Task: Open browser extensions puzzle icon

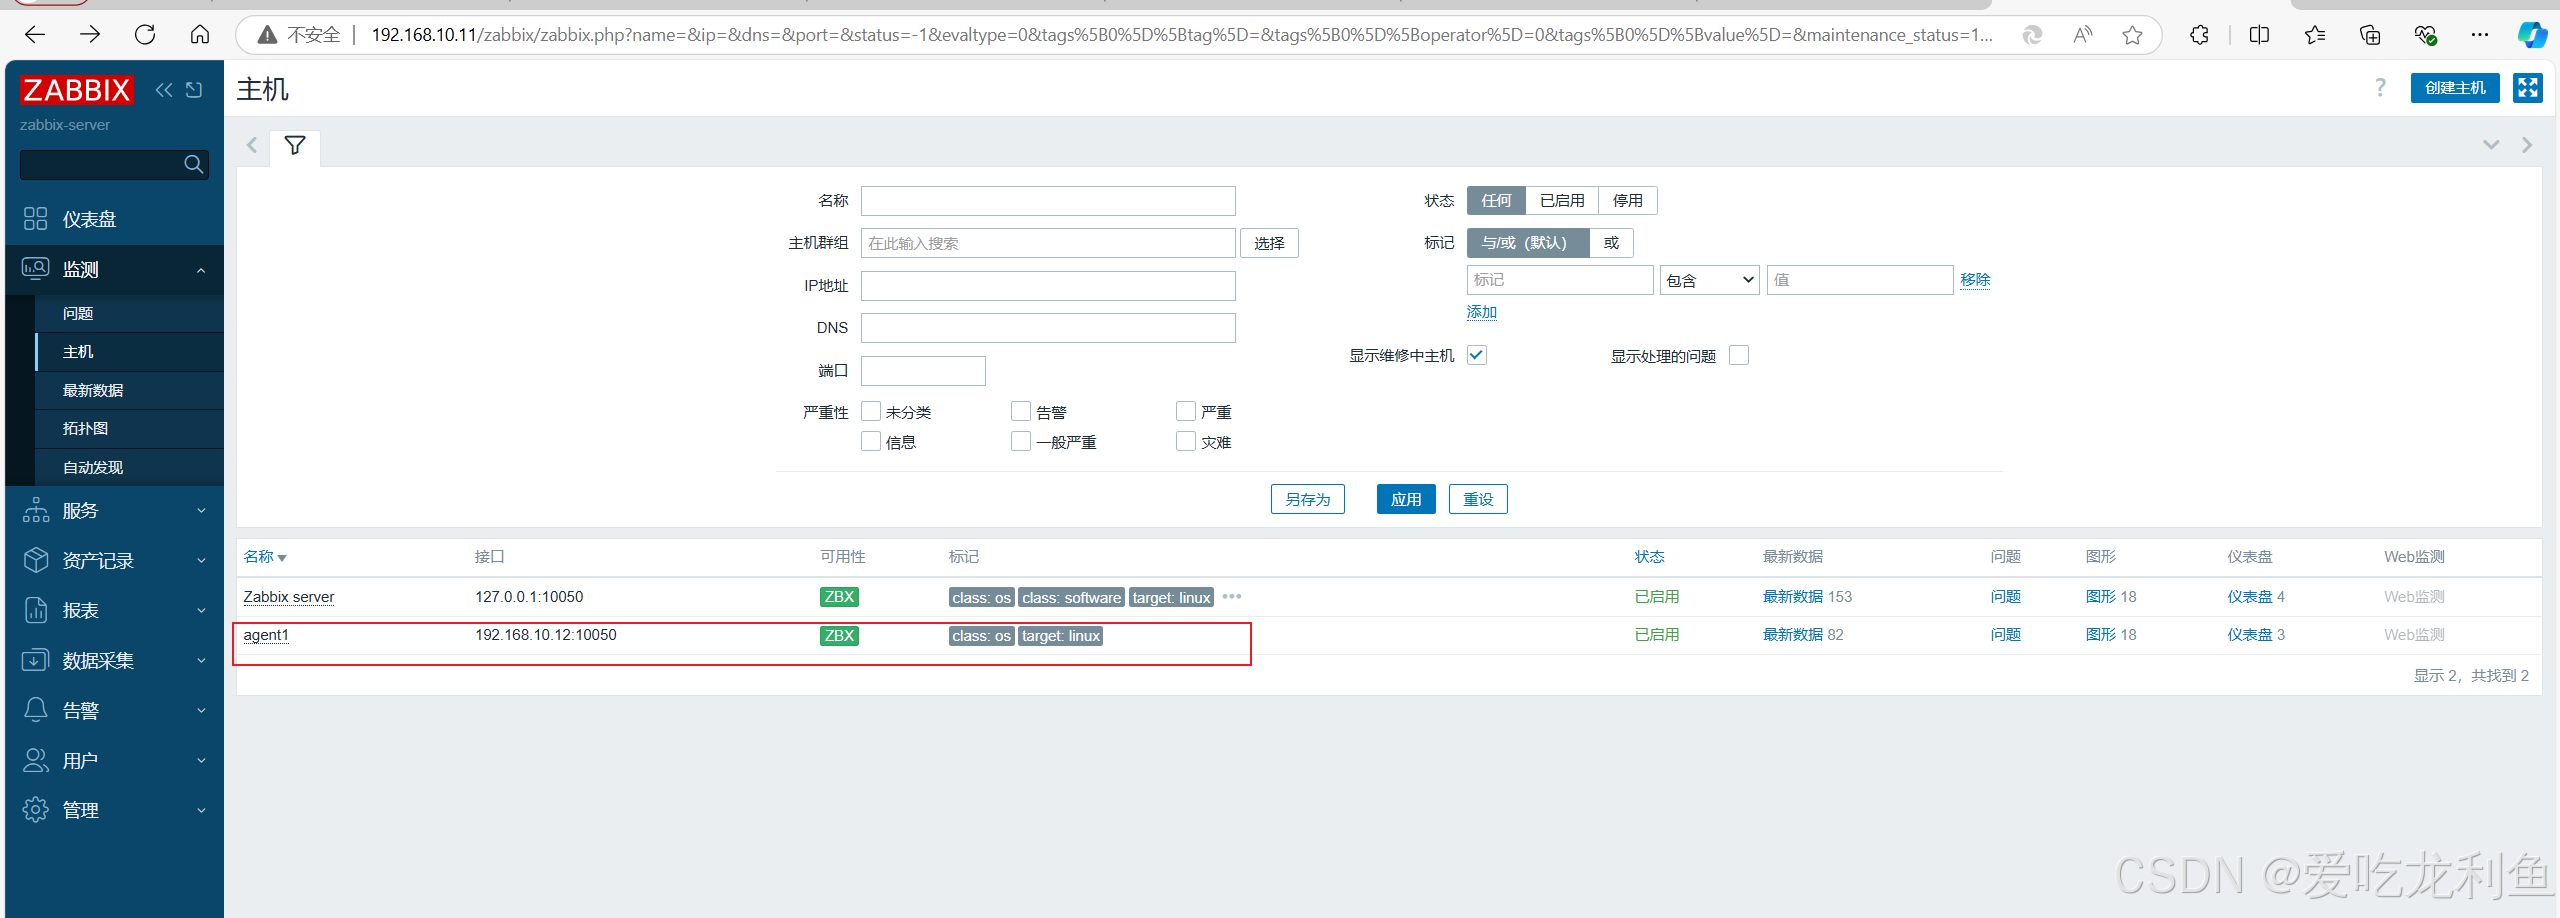Action: tap(2199, 35)
